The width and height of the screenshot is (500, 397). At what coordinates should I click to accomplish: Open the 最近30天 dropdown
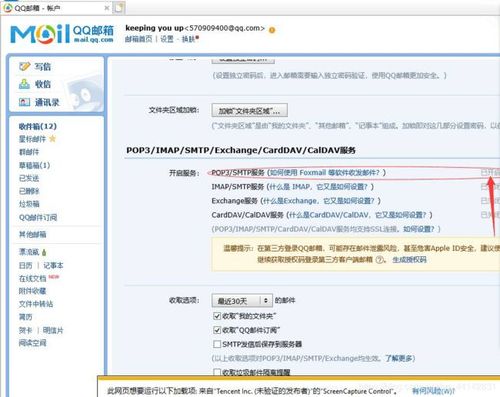tap(242, 301)
